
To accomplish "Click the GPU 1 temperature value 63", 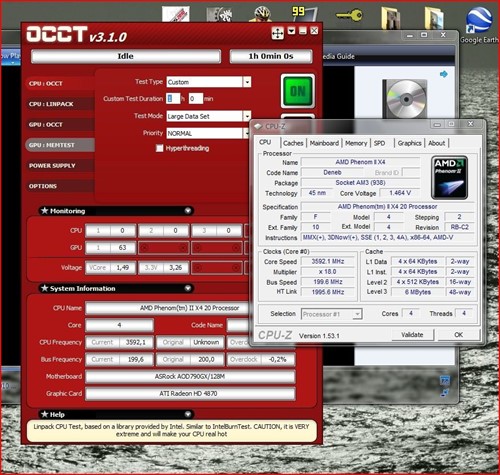I will pyautogui.click(x=122, y=248).
